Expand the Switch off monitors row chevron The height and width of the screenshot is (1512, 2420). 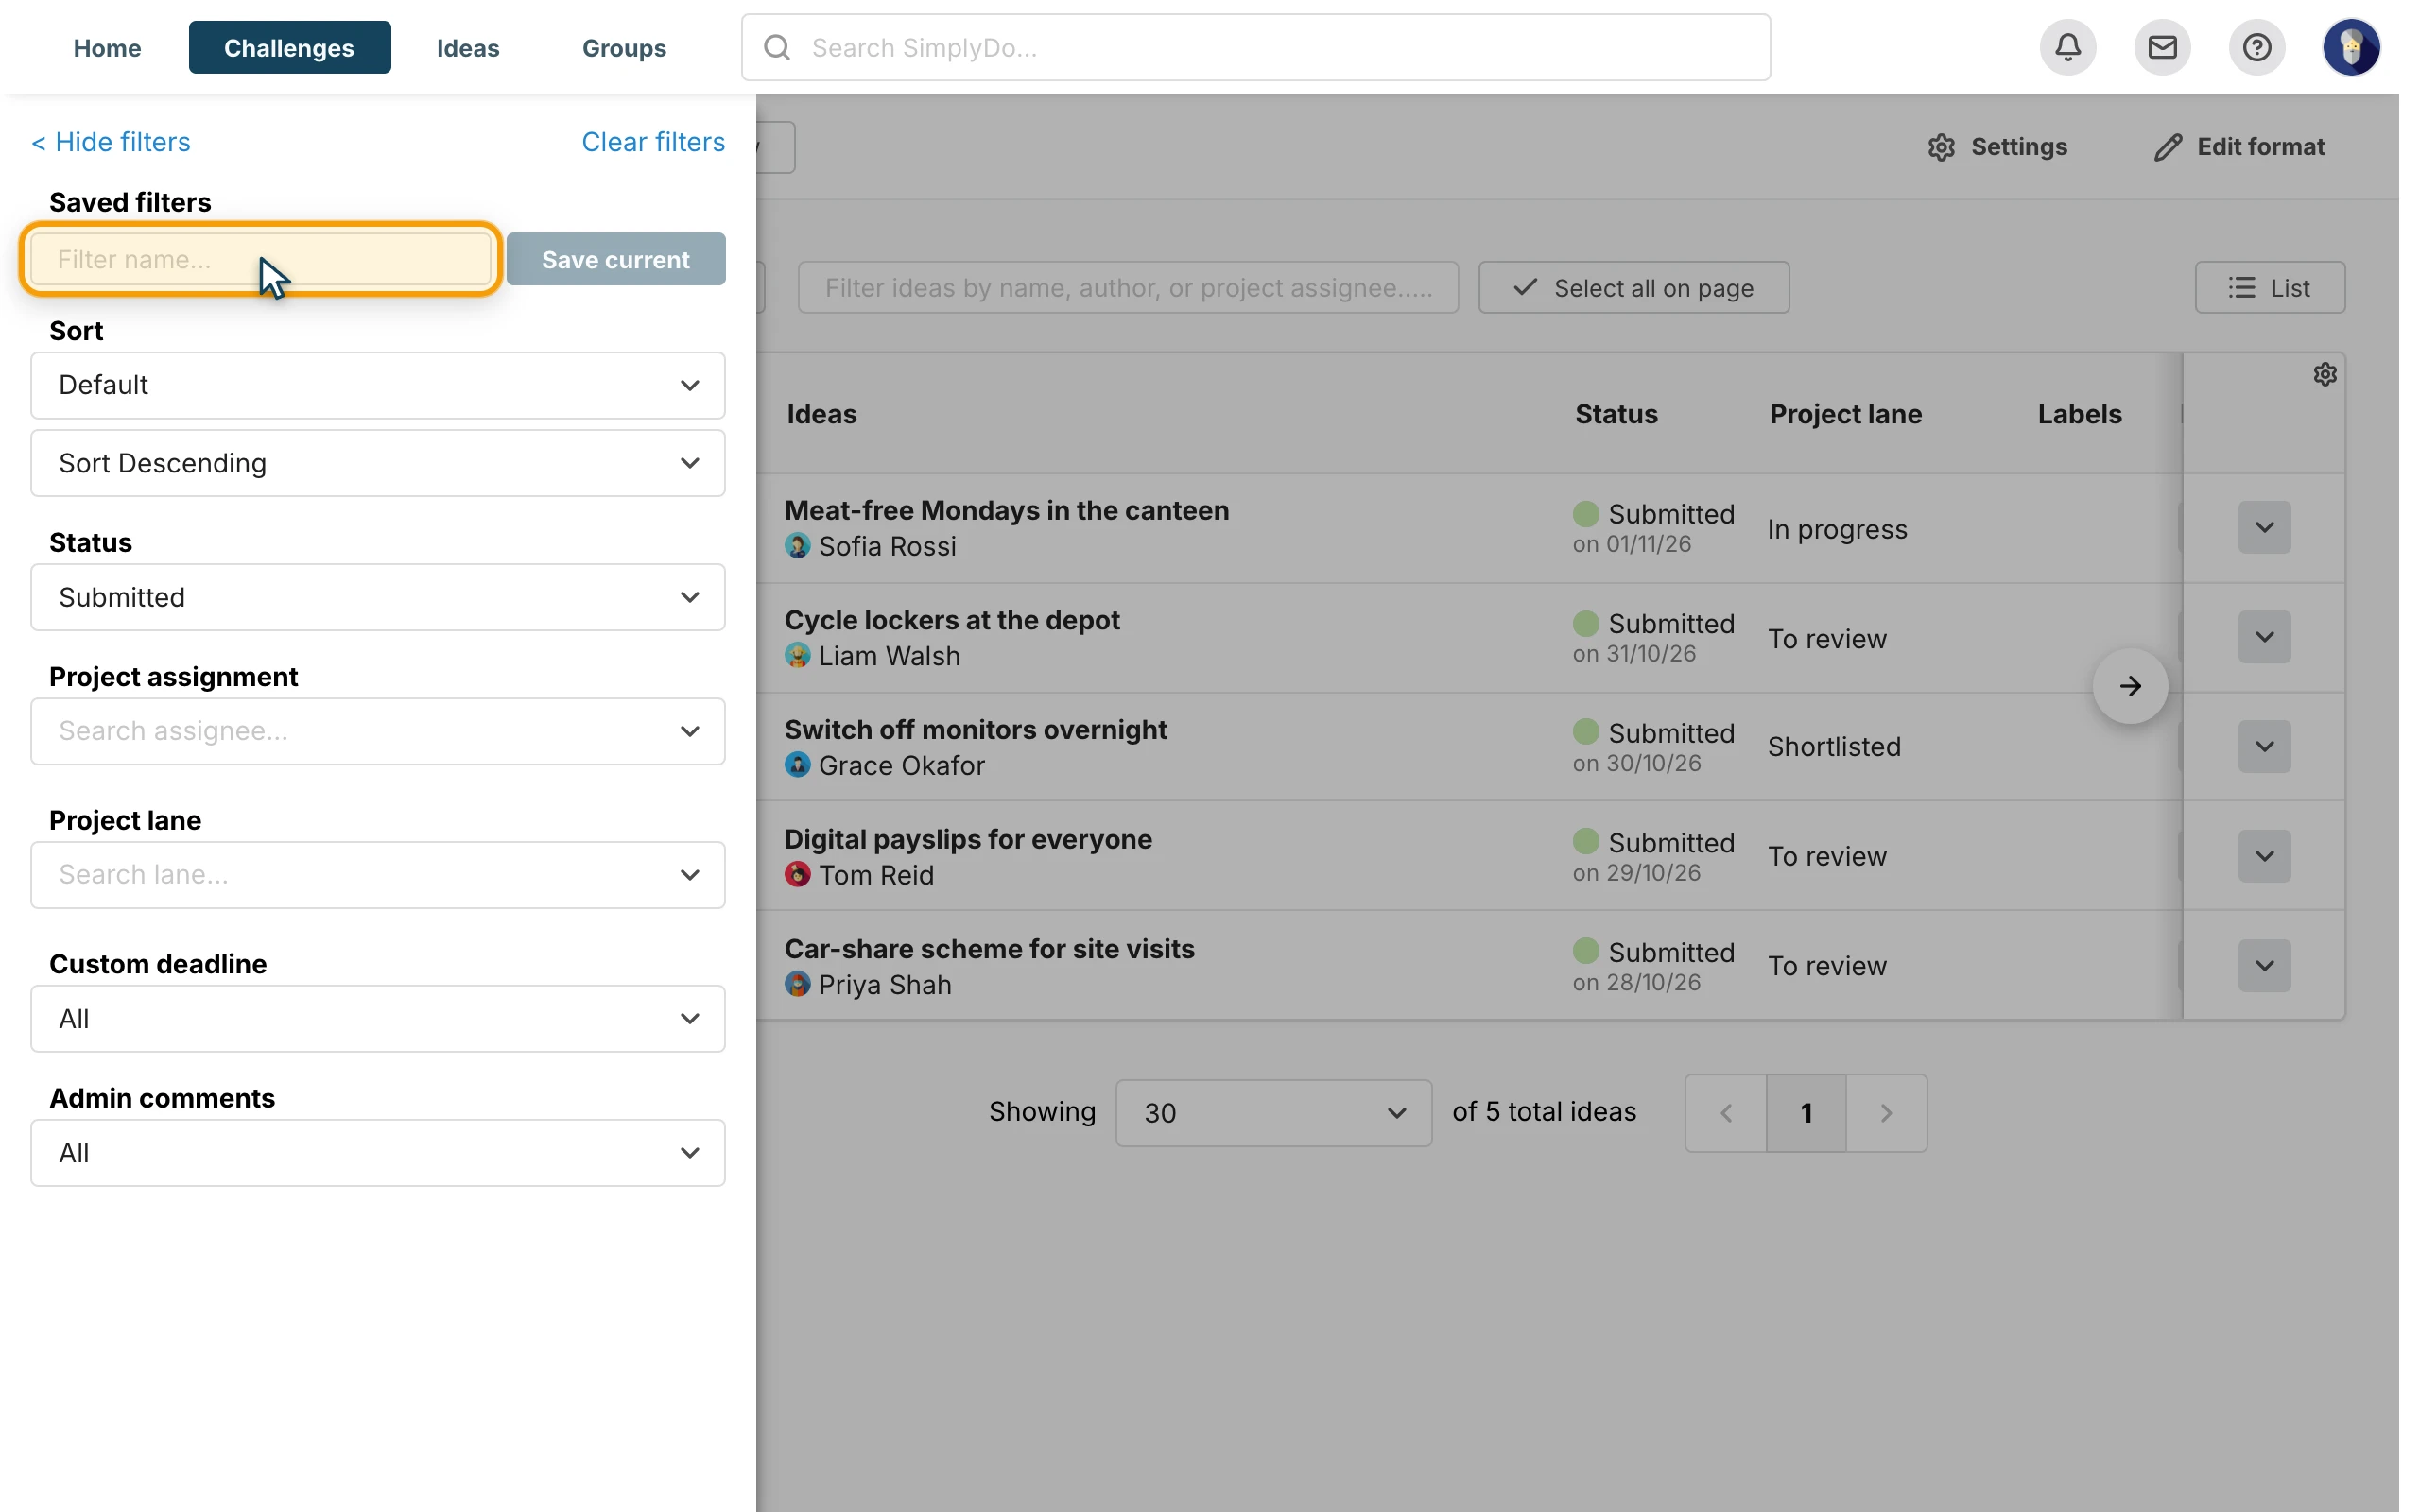coord(2264,746)
